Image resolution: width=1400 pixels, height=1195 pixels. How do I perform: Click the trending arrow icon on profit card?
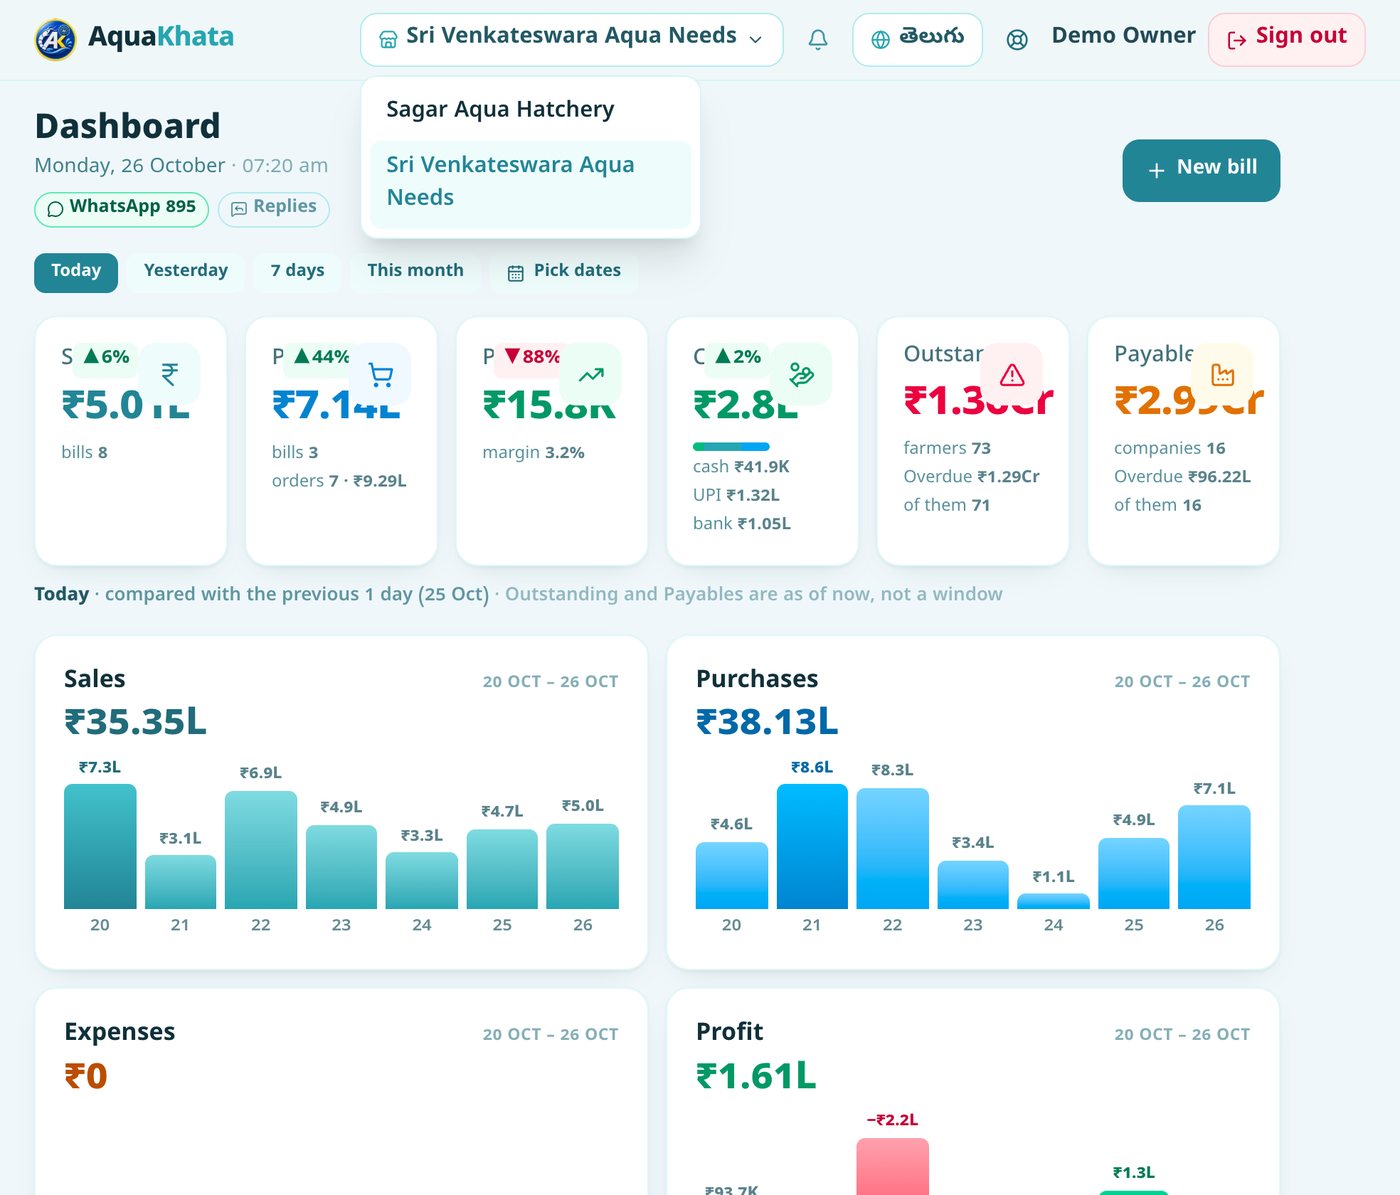pyautogui.click(x=591, y=374)
